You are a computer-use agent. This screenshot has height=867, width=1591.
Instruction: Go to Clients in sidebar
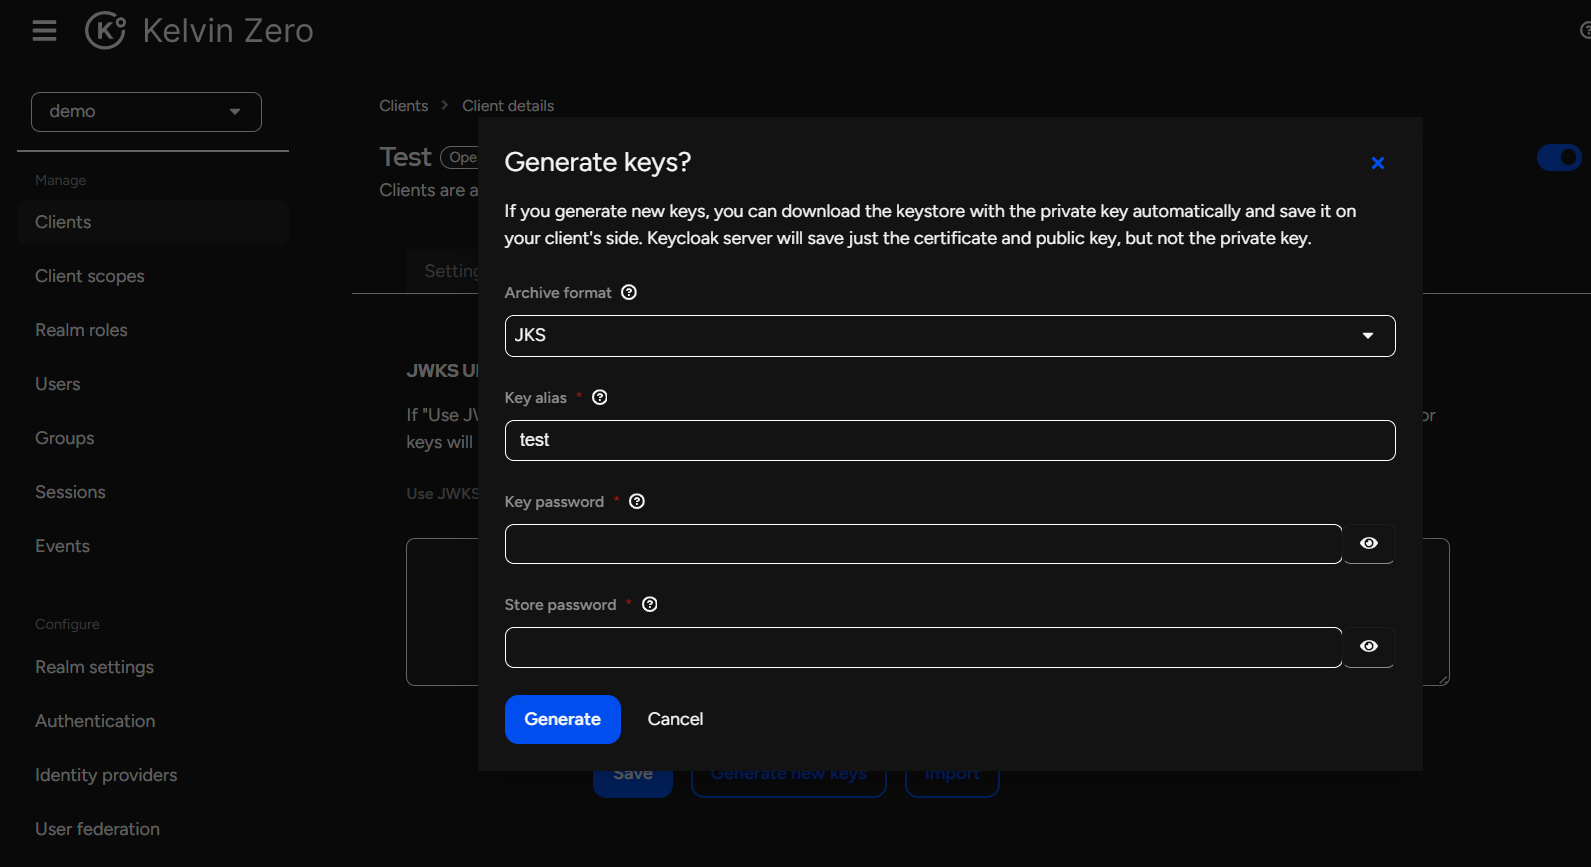tap(153, 222)
